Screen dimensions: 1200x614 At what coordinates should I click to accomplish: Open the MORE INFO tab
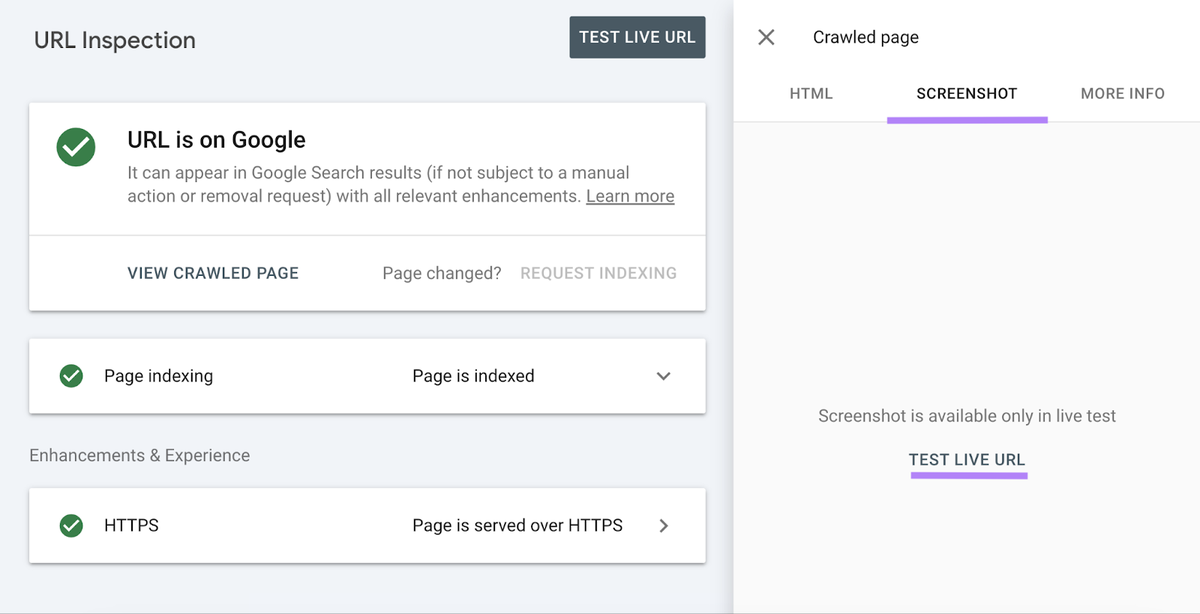pyautogui.click(x=1123, y=93)
